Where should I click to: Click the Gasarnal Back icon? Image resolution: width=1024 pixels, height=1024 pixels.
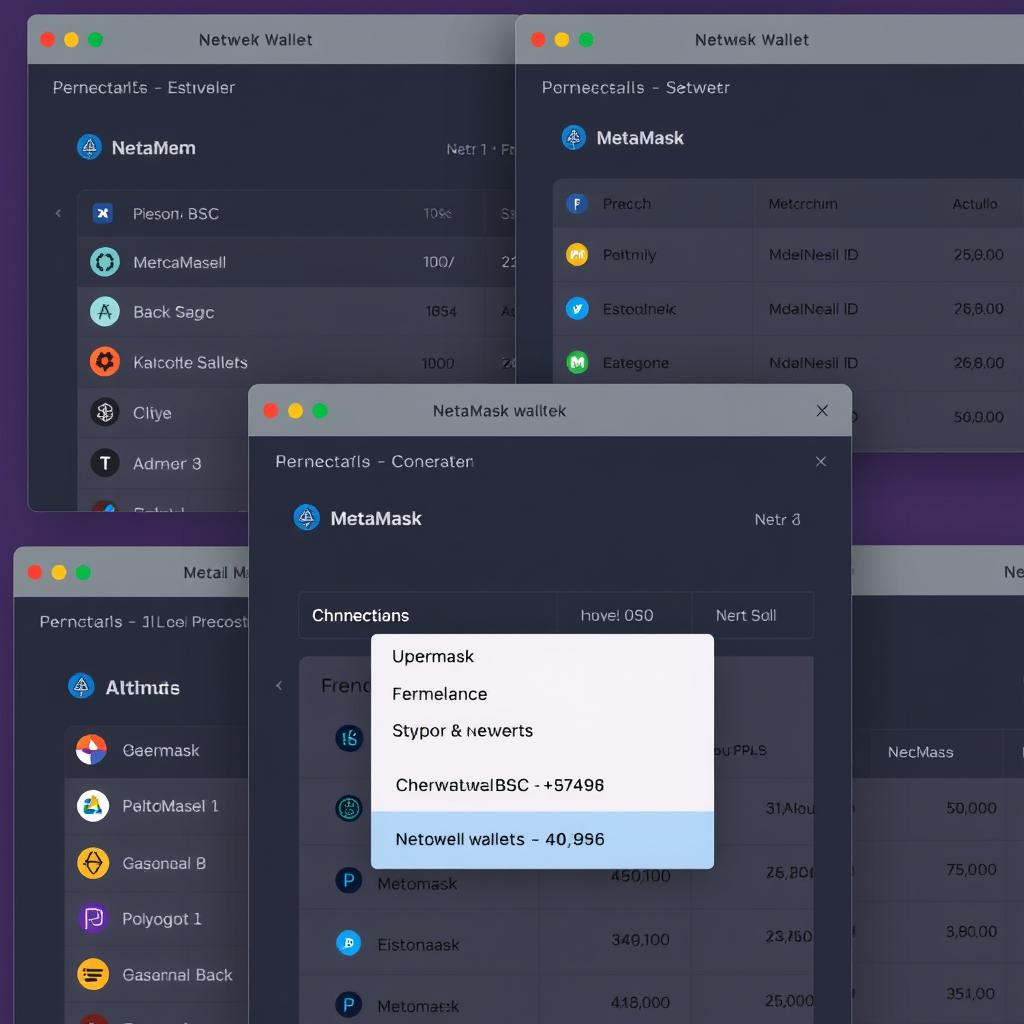tap(93, 974)
